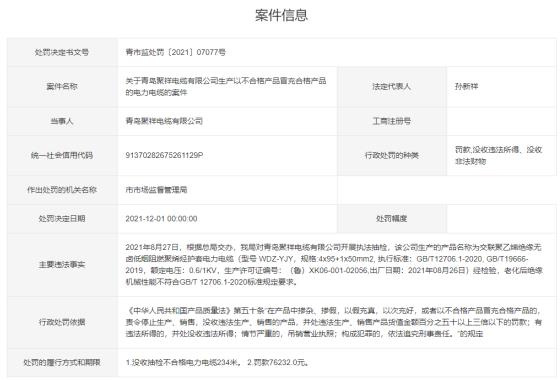Click date value 2021-12-01 00:00:00
This screenshot has width=560, height=380.
(161, 219)
